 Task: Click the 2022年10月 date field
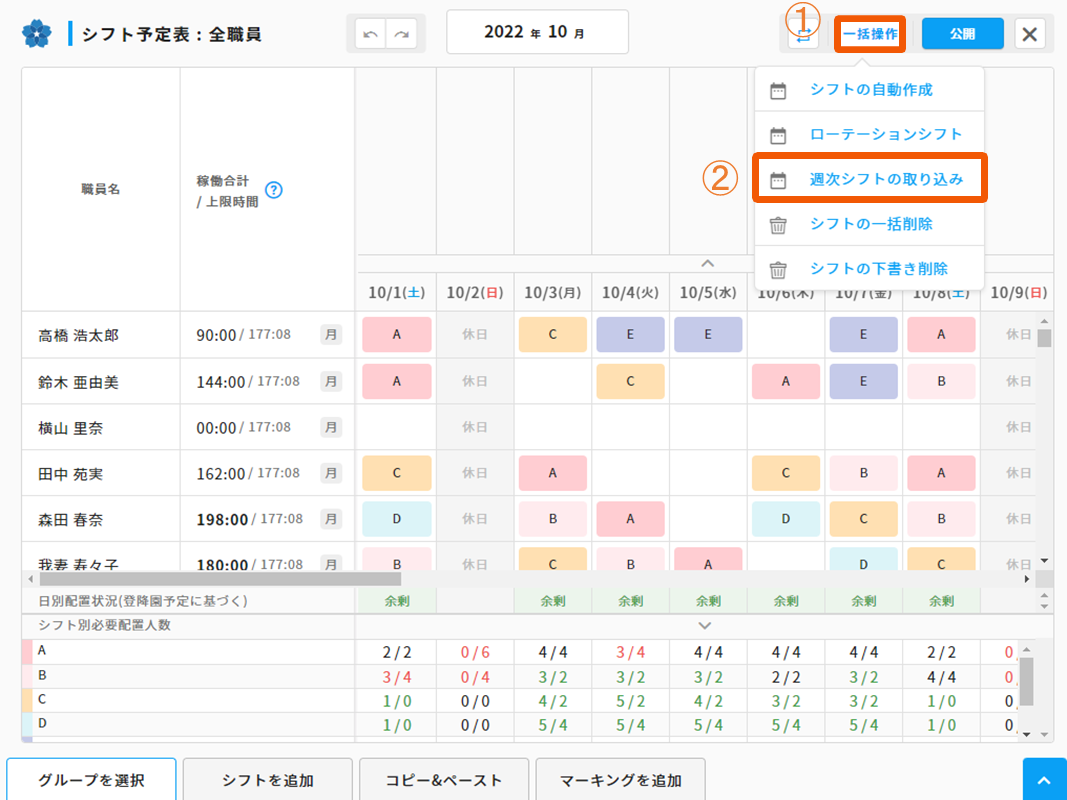(537, 32)
